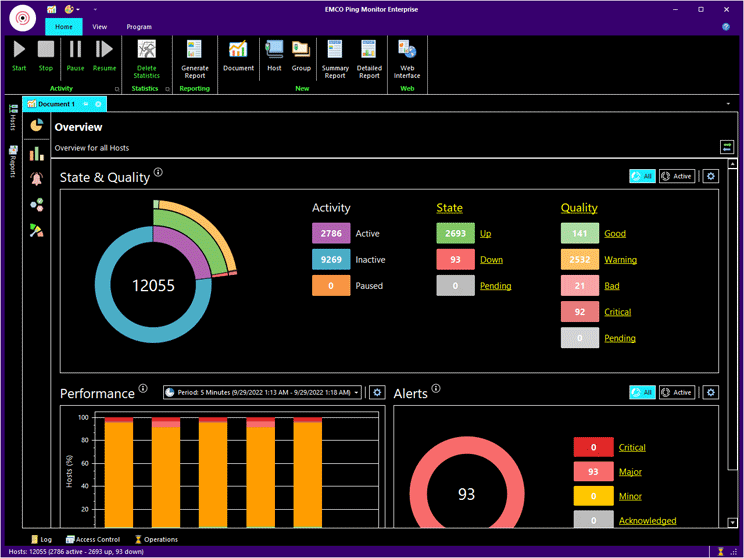Pause monitoring from the Activity group
The image size is (744, 558).
coord(75,55)
